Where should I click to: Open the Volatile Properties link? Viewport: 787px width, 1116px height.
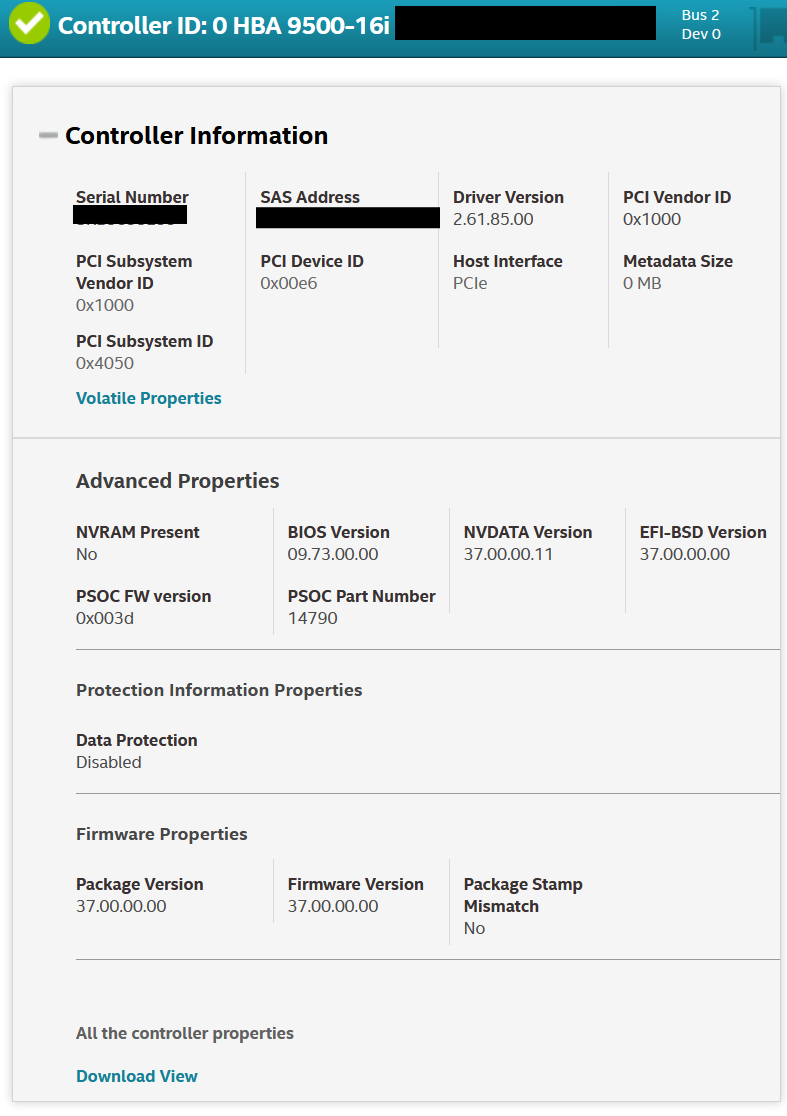[149, 398]
